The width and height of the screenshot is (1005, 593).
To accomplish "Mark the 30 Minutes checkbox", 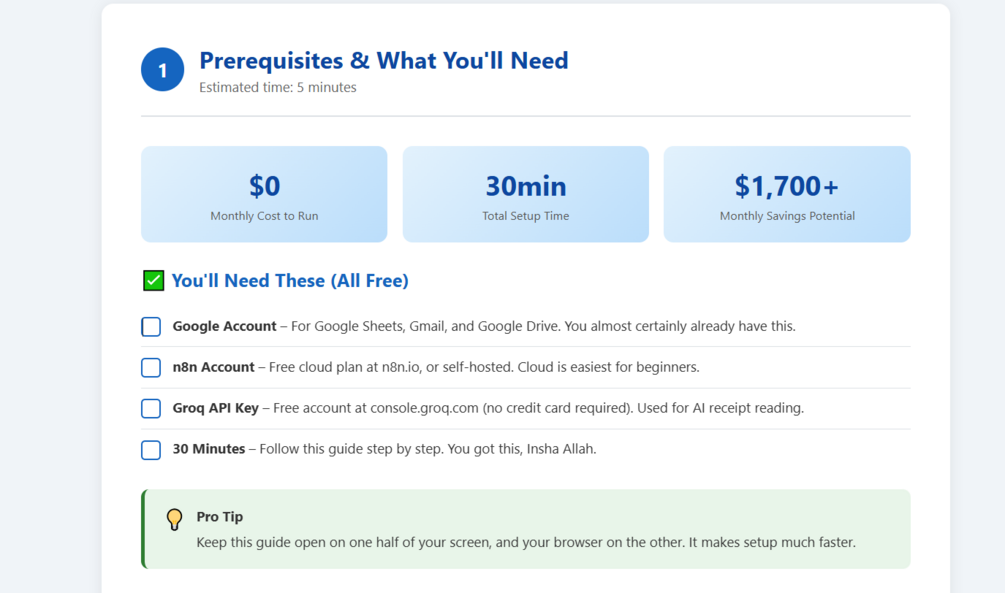I will click(151, 449).
